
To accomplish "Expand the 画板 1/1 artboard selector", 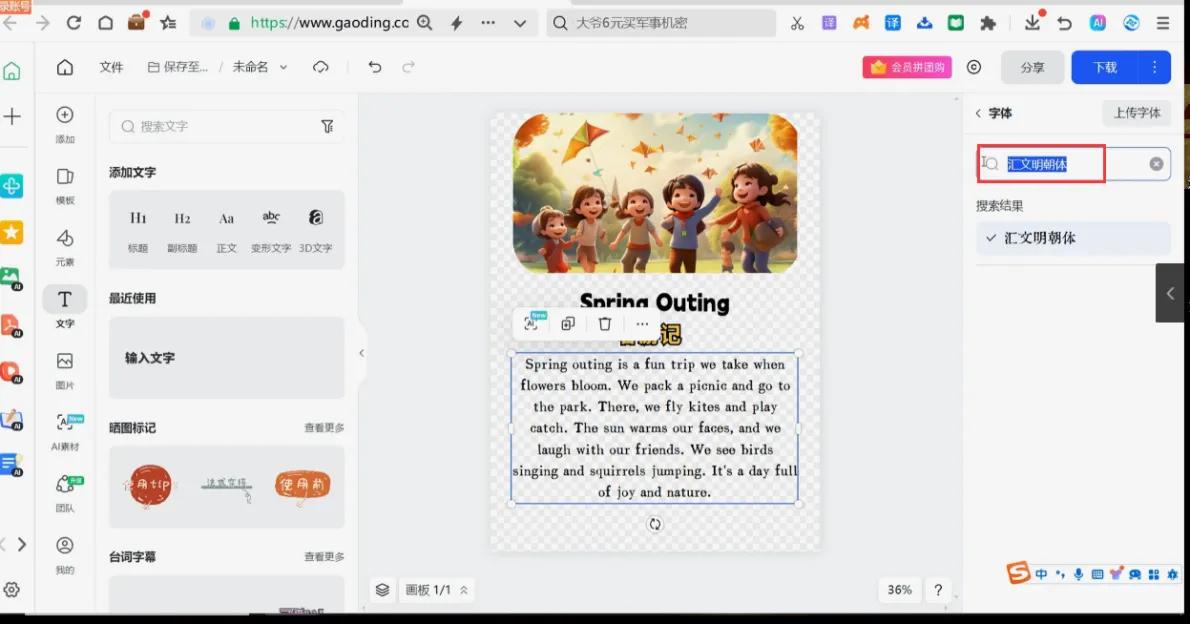I will coord(437,590).
